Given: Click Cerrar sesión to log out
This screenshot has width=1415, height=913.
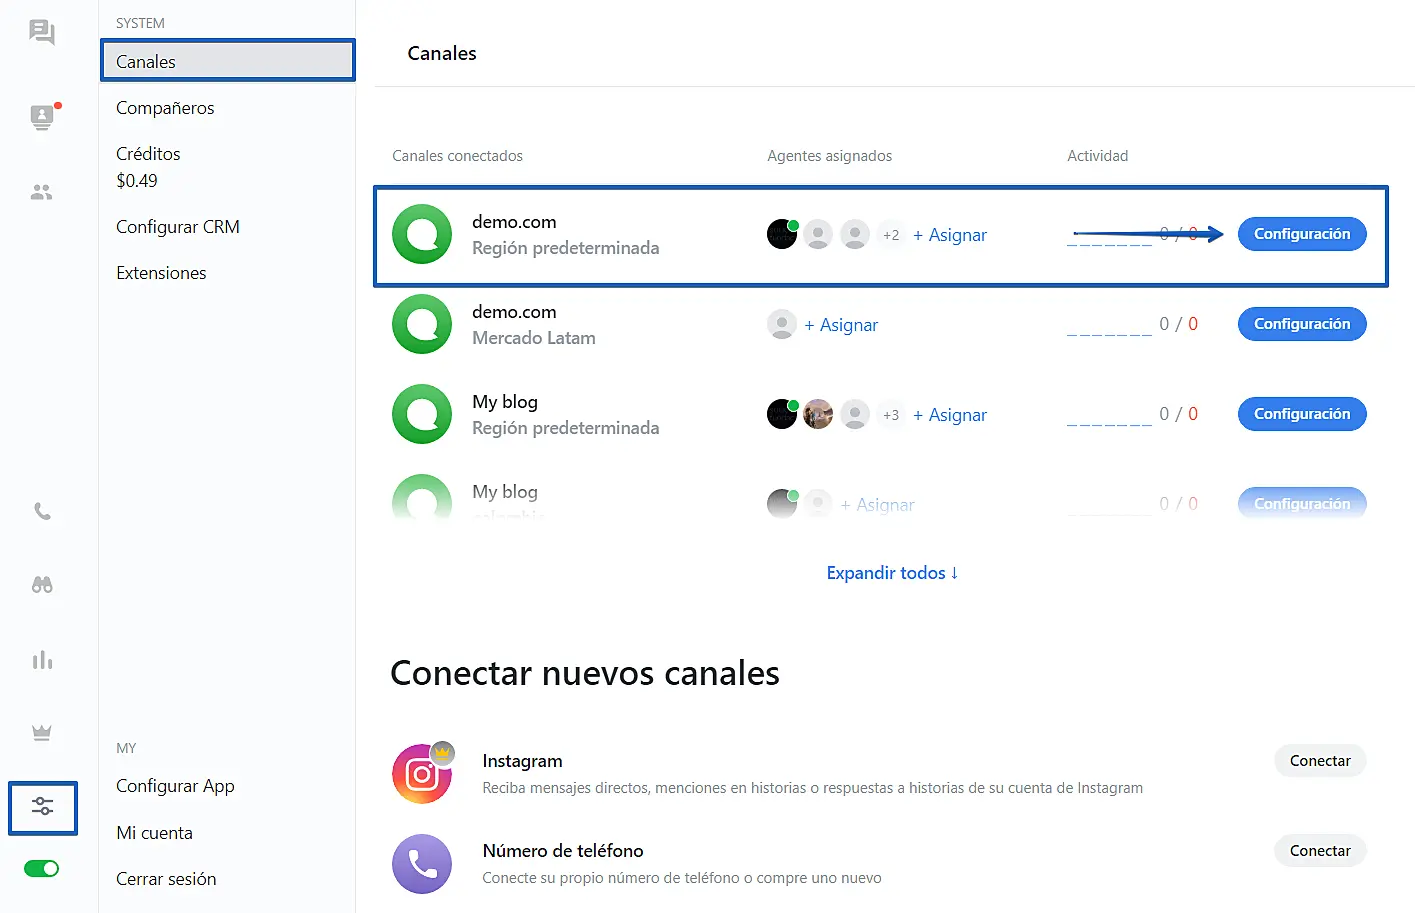Looking at the screenshot, I should point(166,879).
